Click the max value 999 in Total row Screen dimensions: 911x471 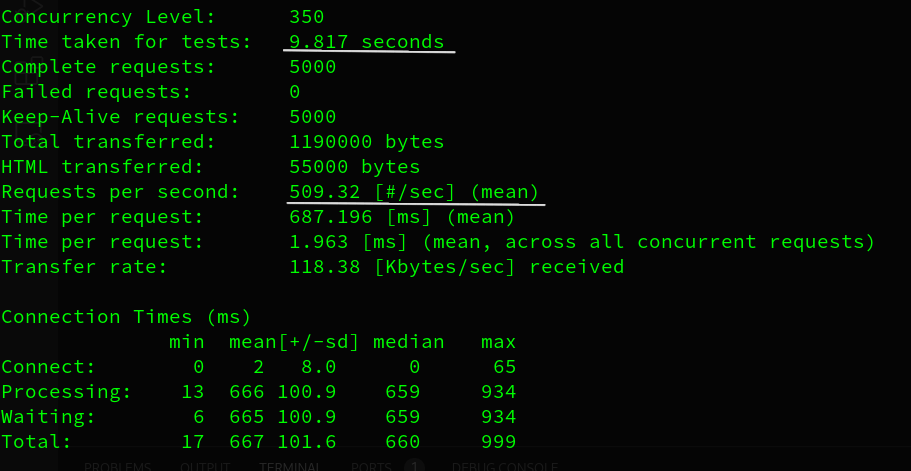coord(498,442)
